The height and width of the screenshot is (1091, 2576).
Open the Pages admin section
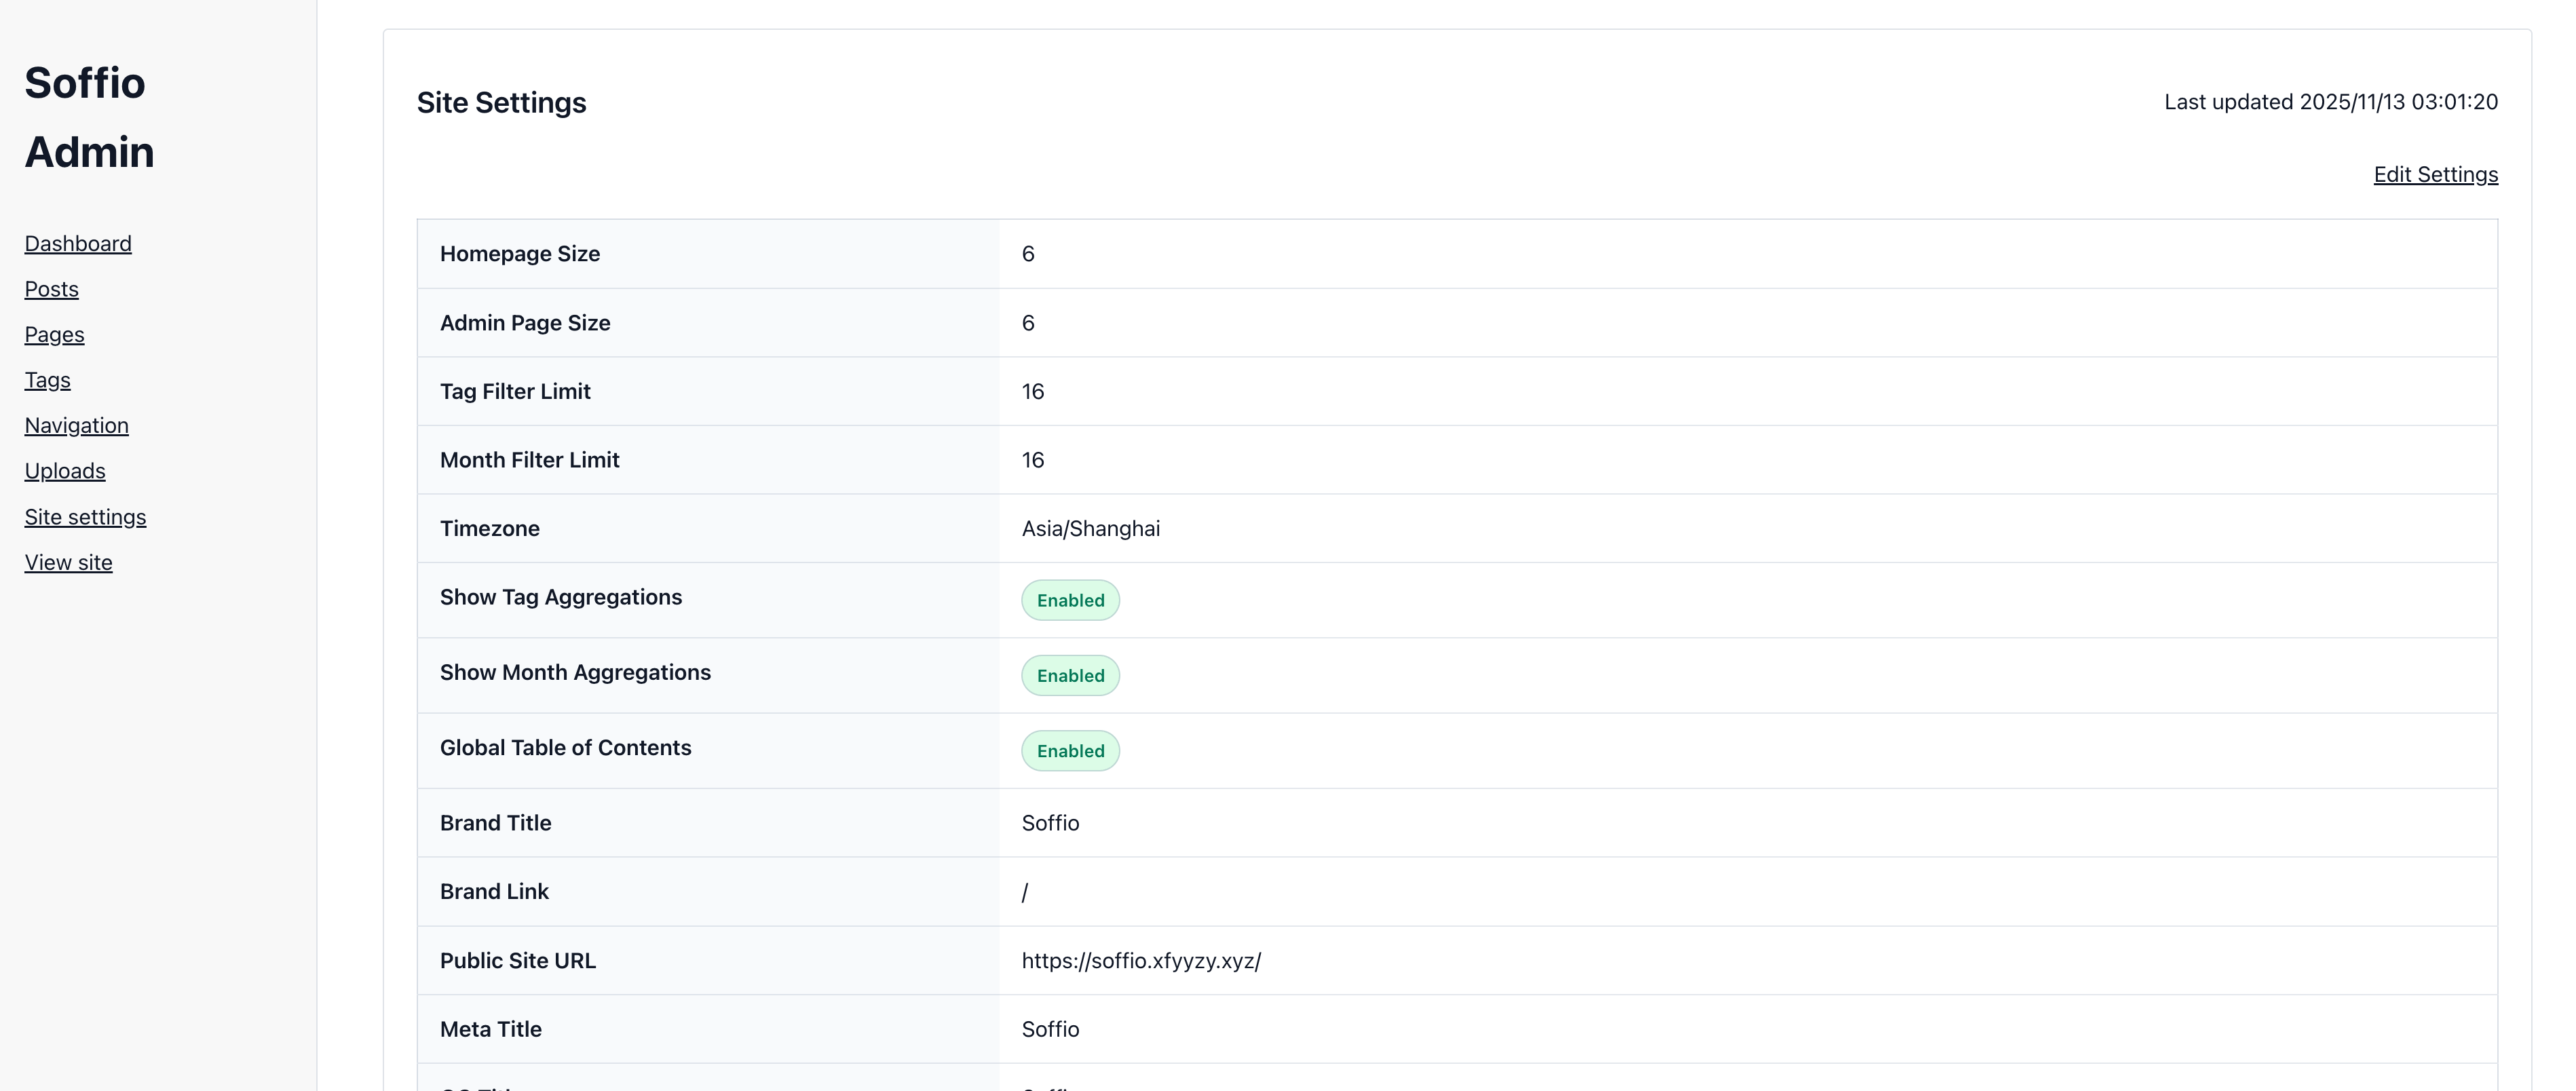54,335
